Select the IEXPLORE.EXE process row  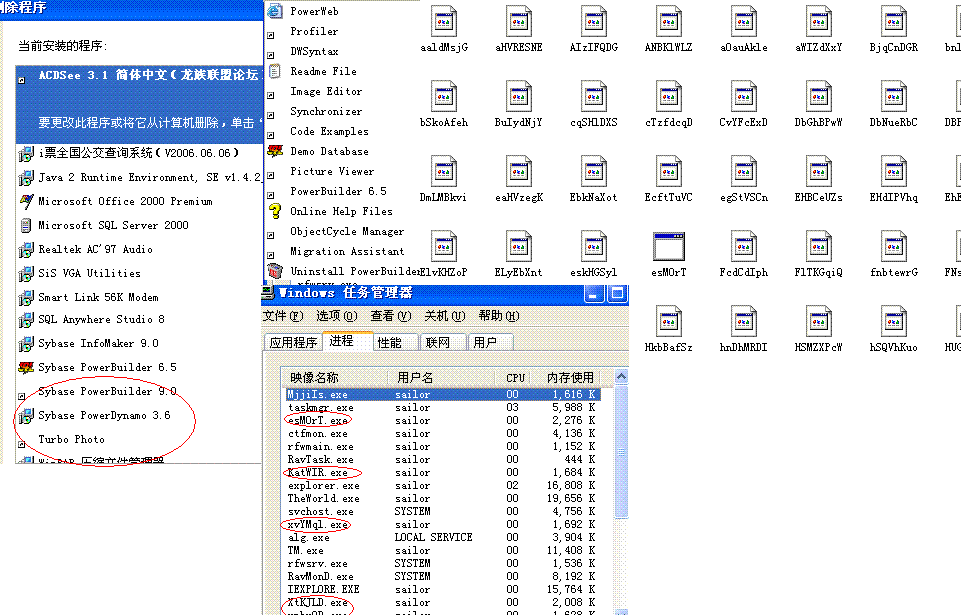click(x=443, y=590)
